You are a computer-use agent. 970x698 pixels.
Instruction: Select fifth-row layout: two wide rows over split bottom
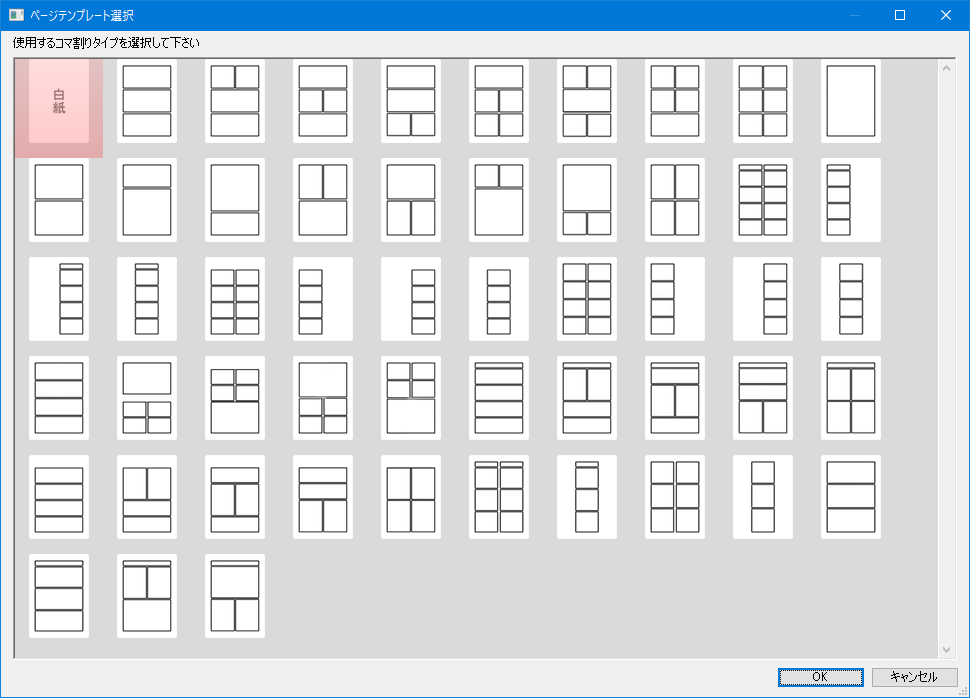coord(323,497)
